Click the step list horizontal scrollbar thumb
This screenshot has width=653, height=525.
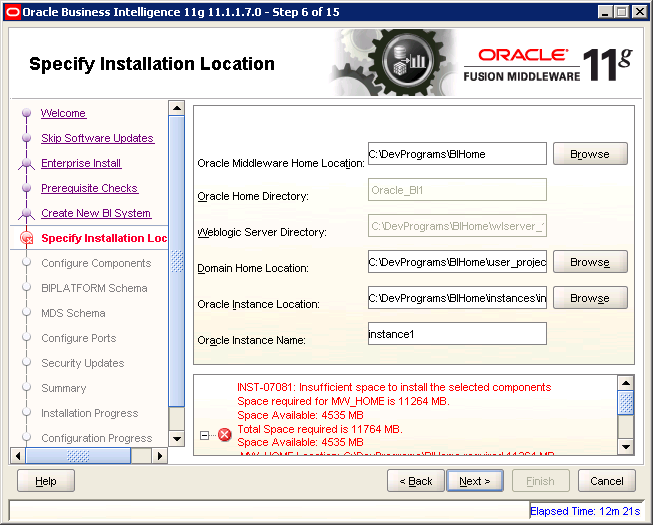coord(78,456)
